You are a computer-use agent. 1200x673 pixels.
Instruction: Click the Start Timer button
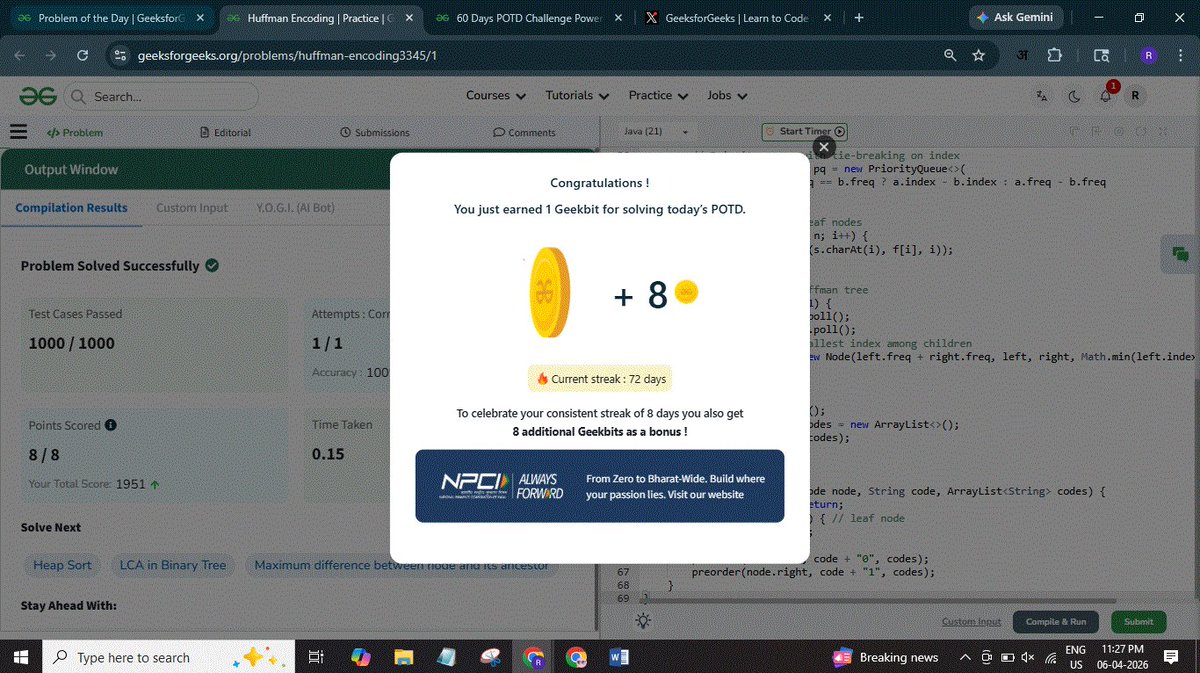pos(805,131)
